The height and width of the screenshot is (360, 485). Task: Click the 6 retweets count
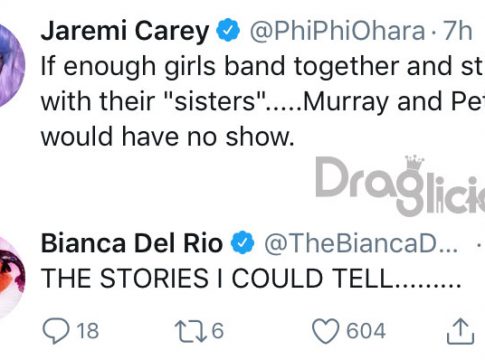tap(218, 331)
